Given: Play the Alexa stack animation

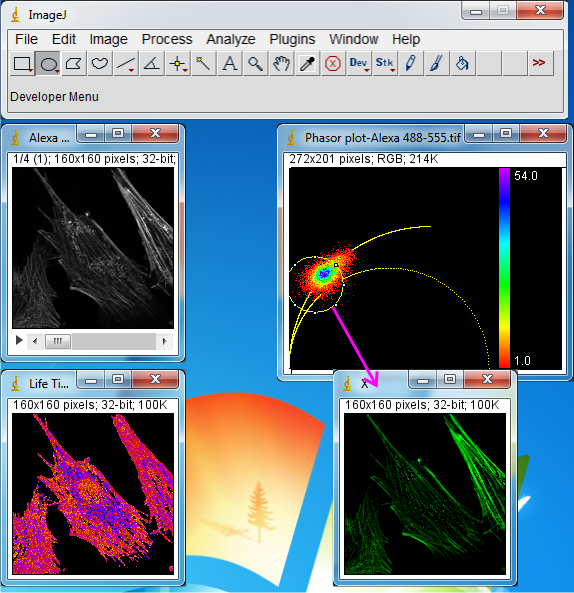Looking at the screenshot, I should (19, 341).
